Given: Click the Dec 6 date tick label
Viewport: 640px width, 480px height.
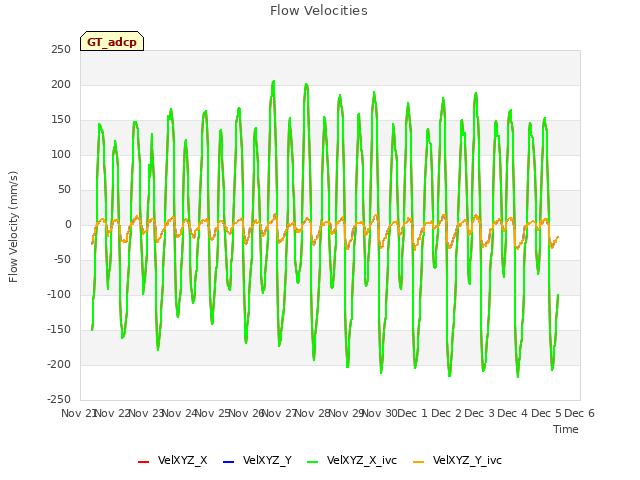Looking at the screenshot, I should [580, 413].
